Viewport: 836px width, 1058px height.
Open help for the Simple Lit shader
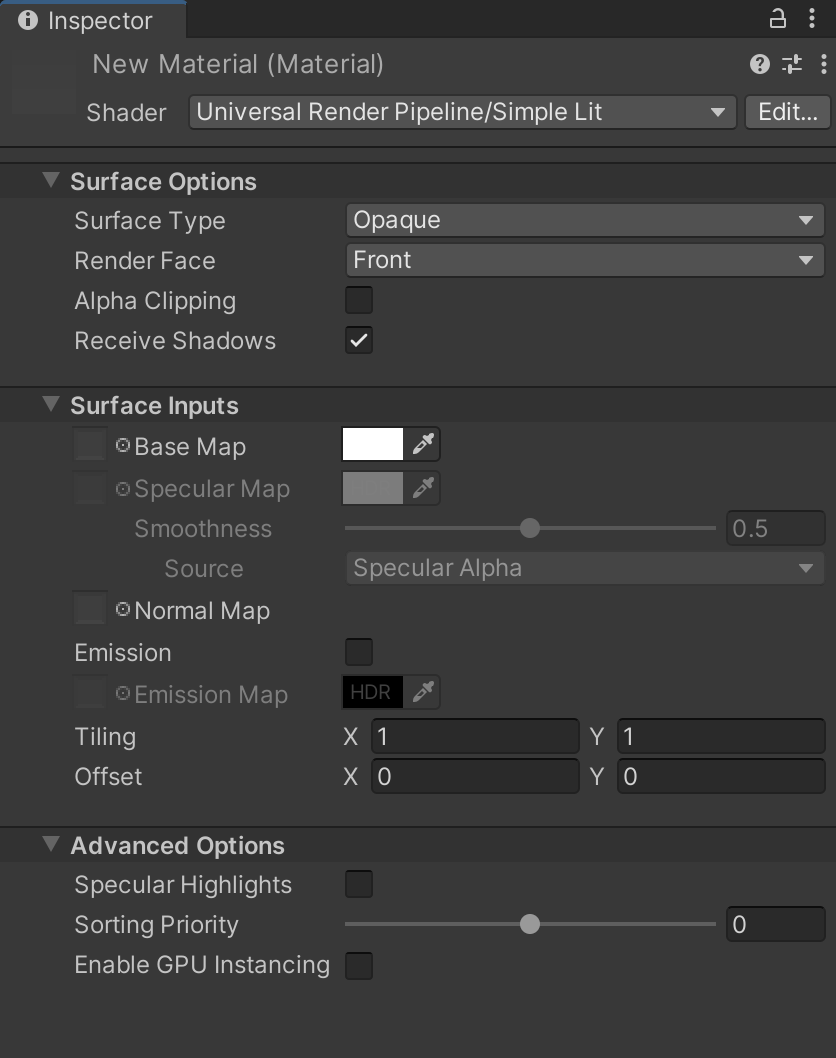(x=761, y=64)
